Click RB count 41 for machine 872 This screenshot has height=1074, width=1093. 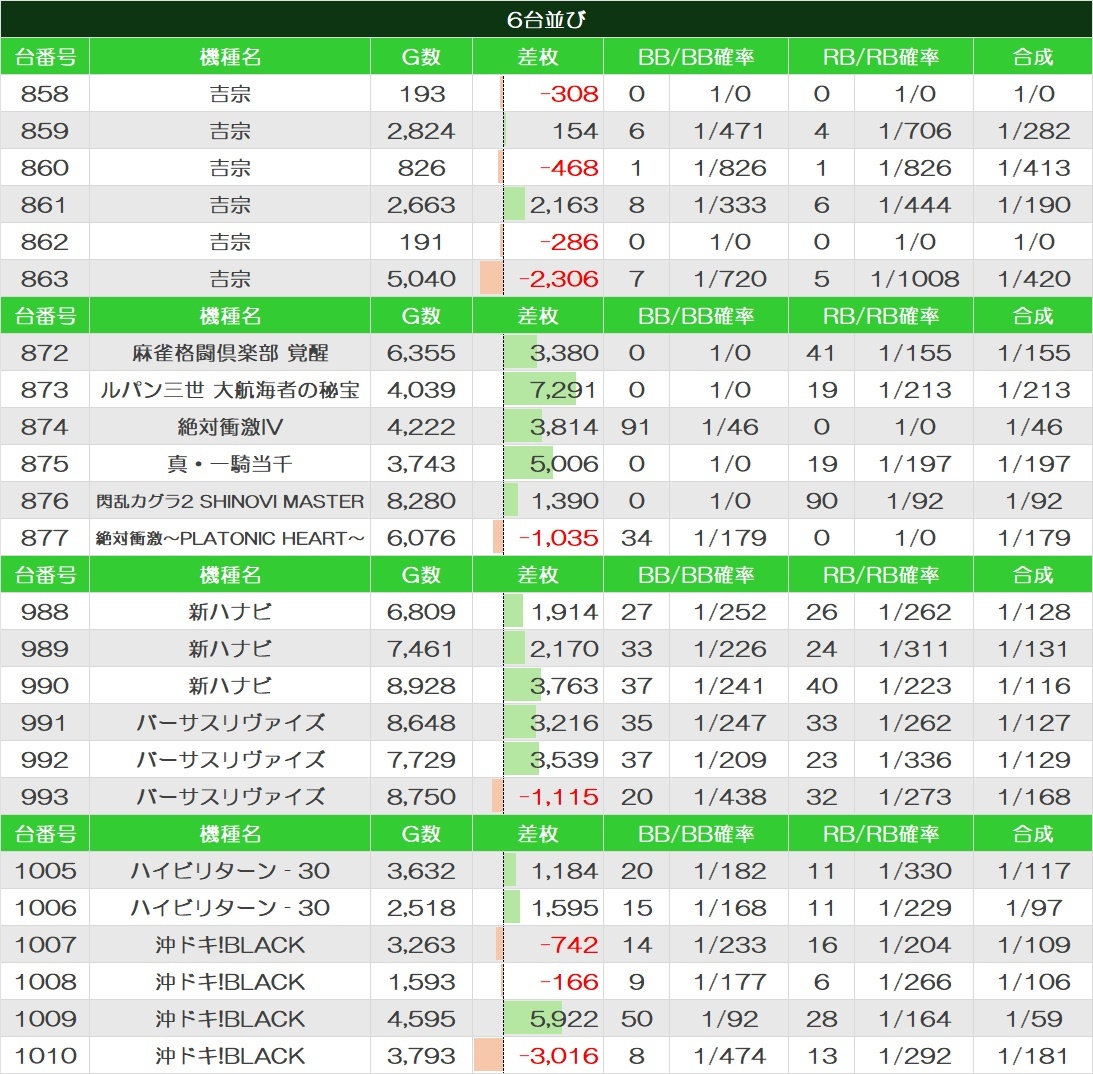[820, 353]
